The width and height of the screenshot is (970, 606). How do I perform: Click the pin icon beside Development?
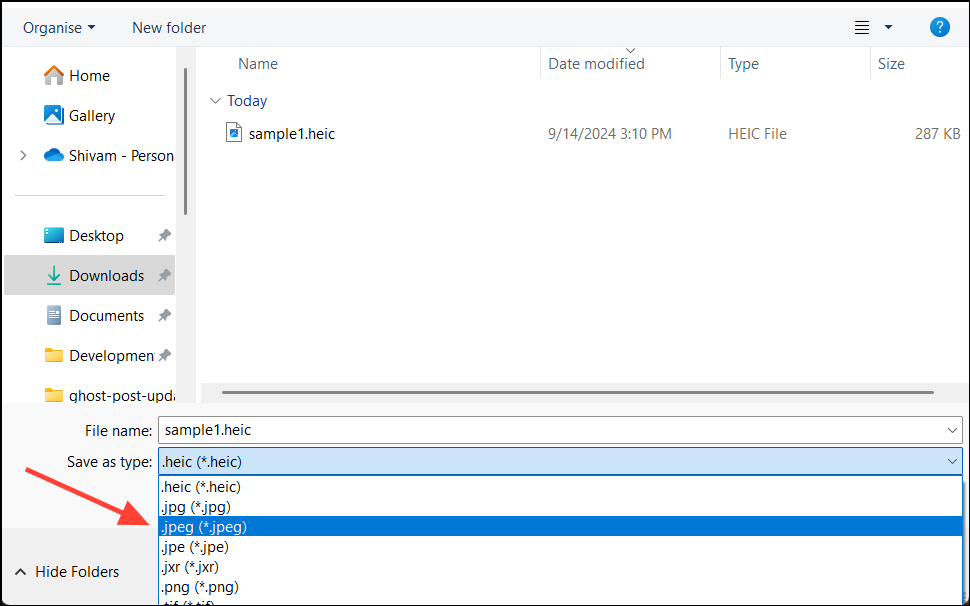coord(164,356)
